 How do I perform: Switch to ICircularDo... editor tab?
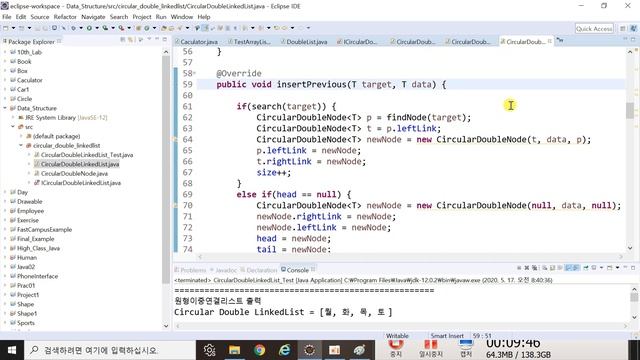pyautogui.click(x=357, y=42)
